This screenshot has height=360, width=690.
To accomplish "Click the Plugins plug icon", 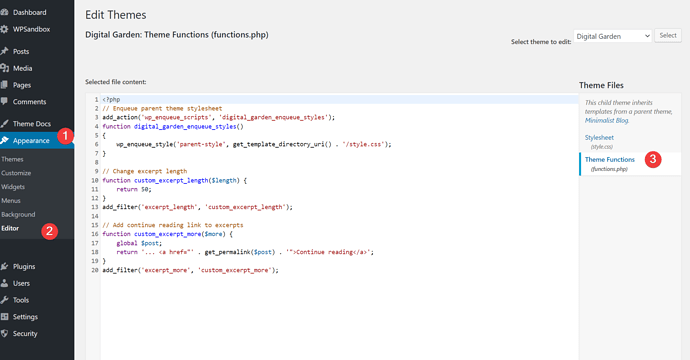I will click(x=4, y=266).
